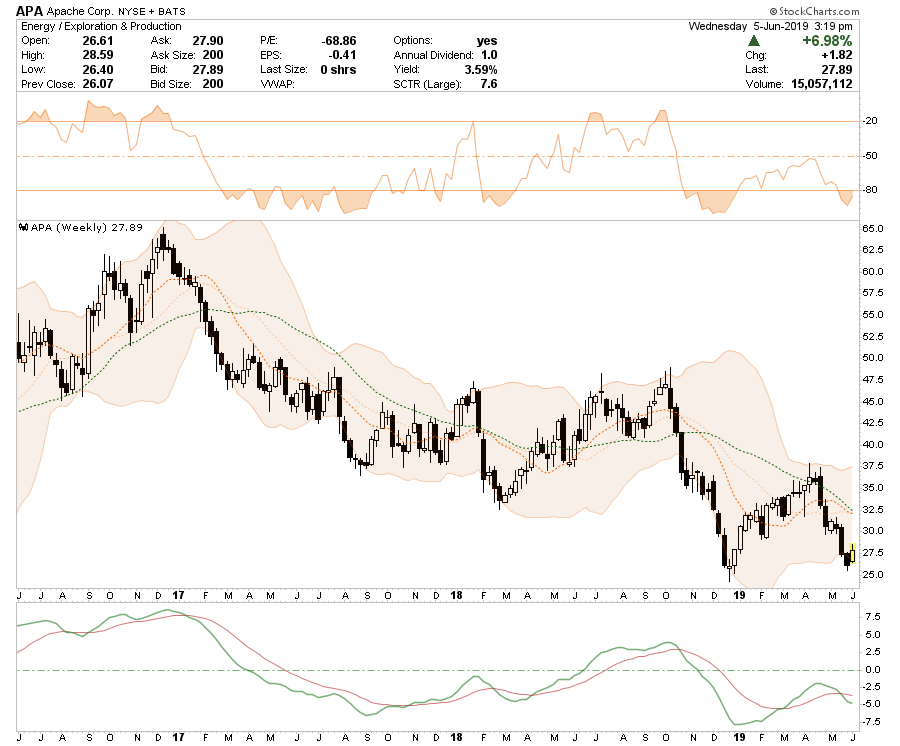Select the 65.0 price axis label

[872, 228]
